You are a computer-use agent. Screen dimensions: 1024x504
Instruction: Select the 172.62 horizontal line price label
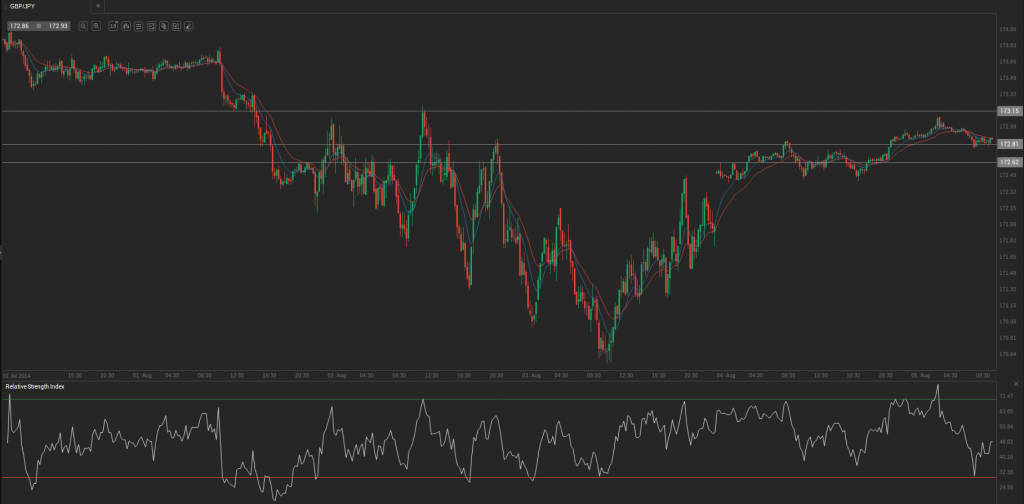(1008, 162)
